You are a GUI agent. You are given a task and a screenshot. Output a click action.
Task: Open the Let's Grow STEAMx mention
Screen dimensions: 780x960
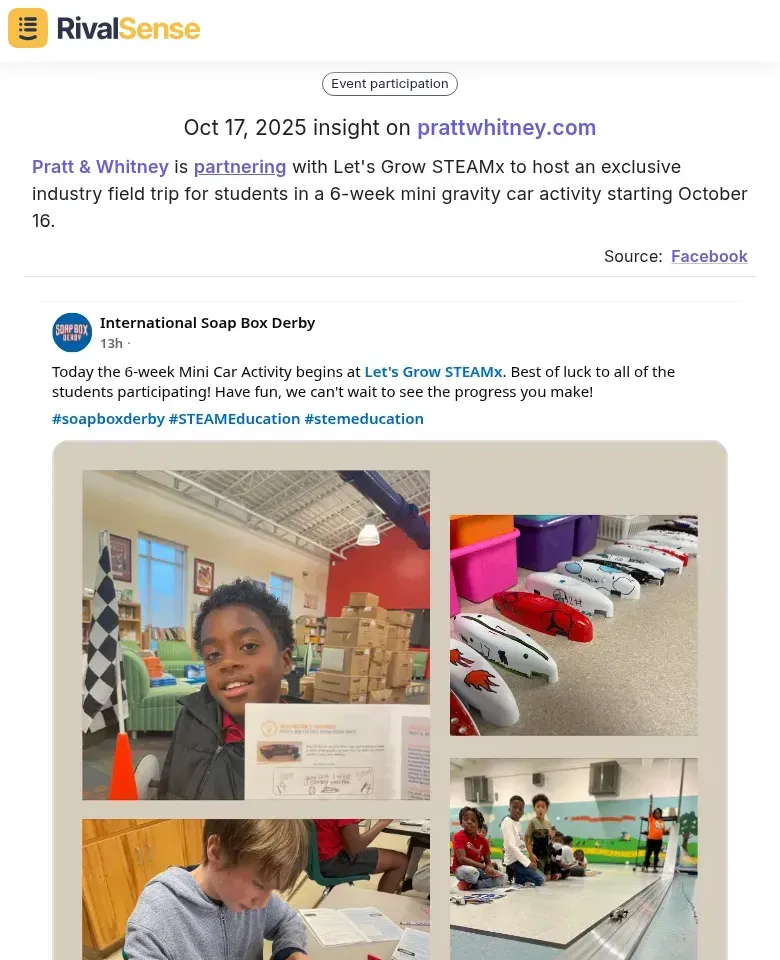[x=433, y=372]
